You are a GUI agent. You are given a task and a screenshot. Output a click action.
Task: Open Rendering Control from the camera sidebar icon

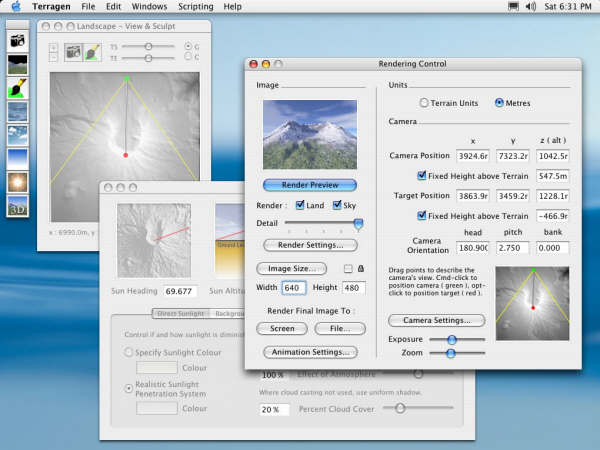click(18, 41)
